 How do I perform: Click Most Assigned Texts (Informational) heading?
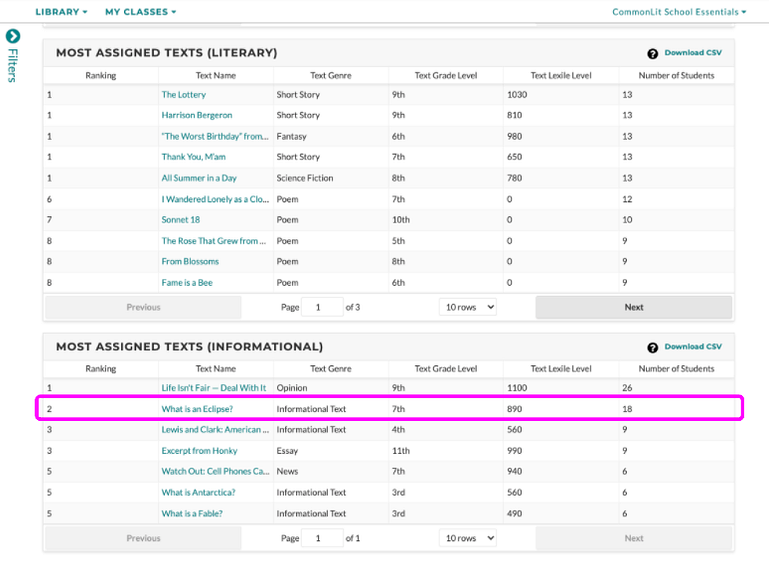pos(189,347)
